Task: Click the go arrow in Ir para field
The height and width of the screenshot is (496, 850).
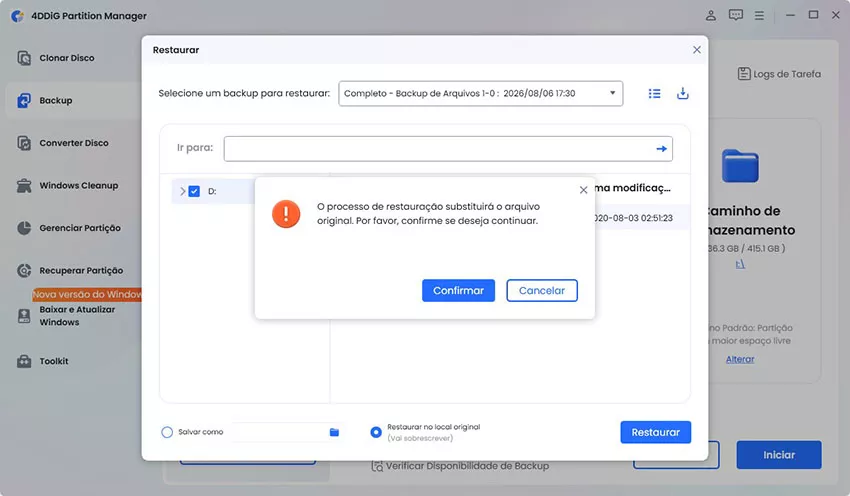Action: click(661, 149)
